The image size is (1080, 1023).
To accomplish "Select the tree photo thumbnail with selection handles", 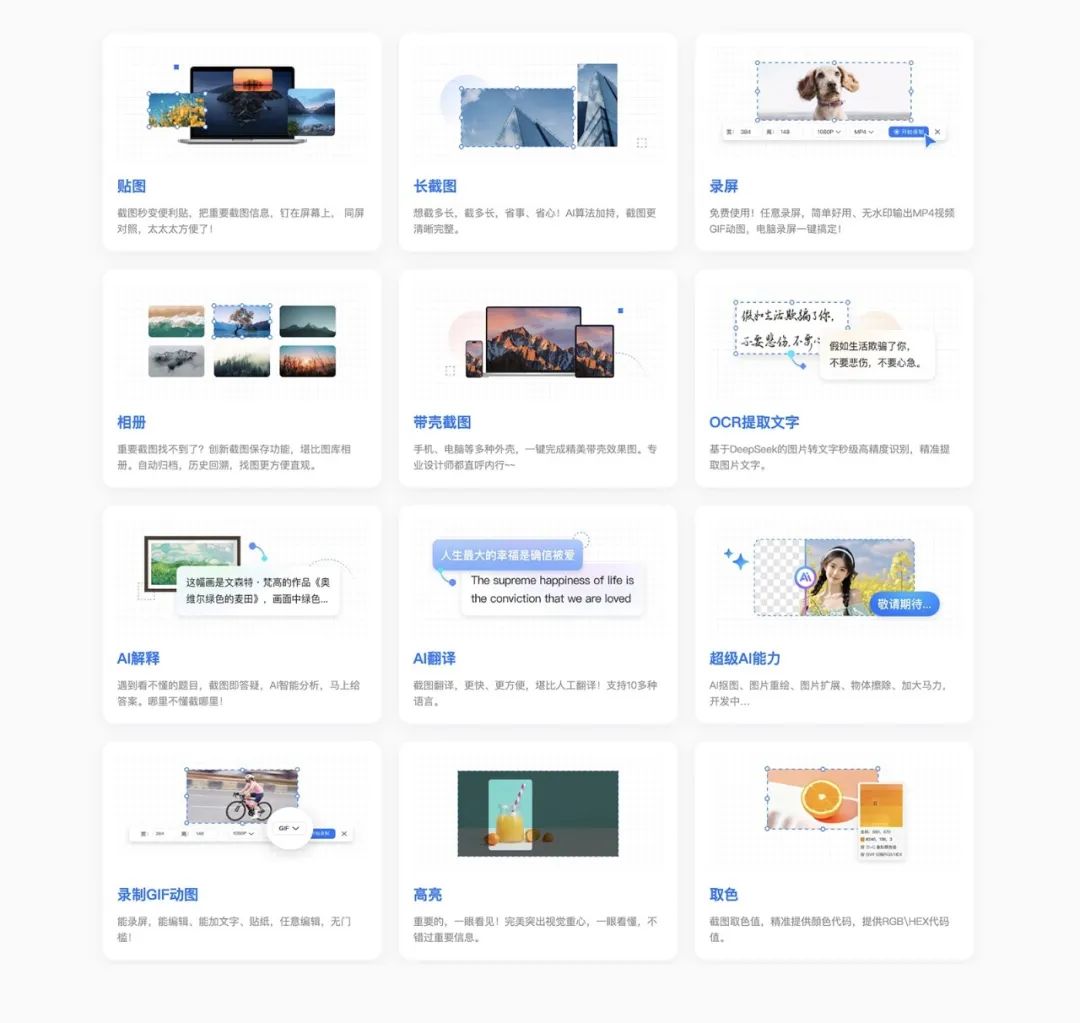I will [x=242, y=321].
